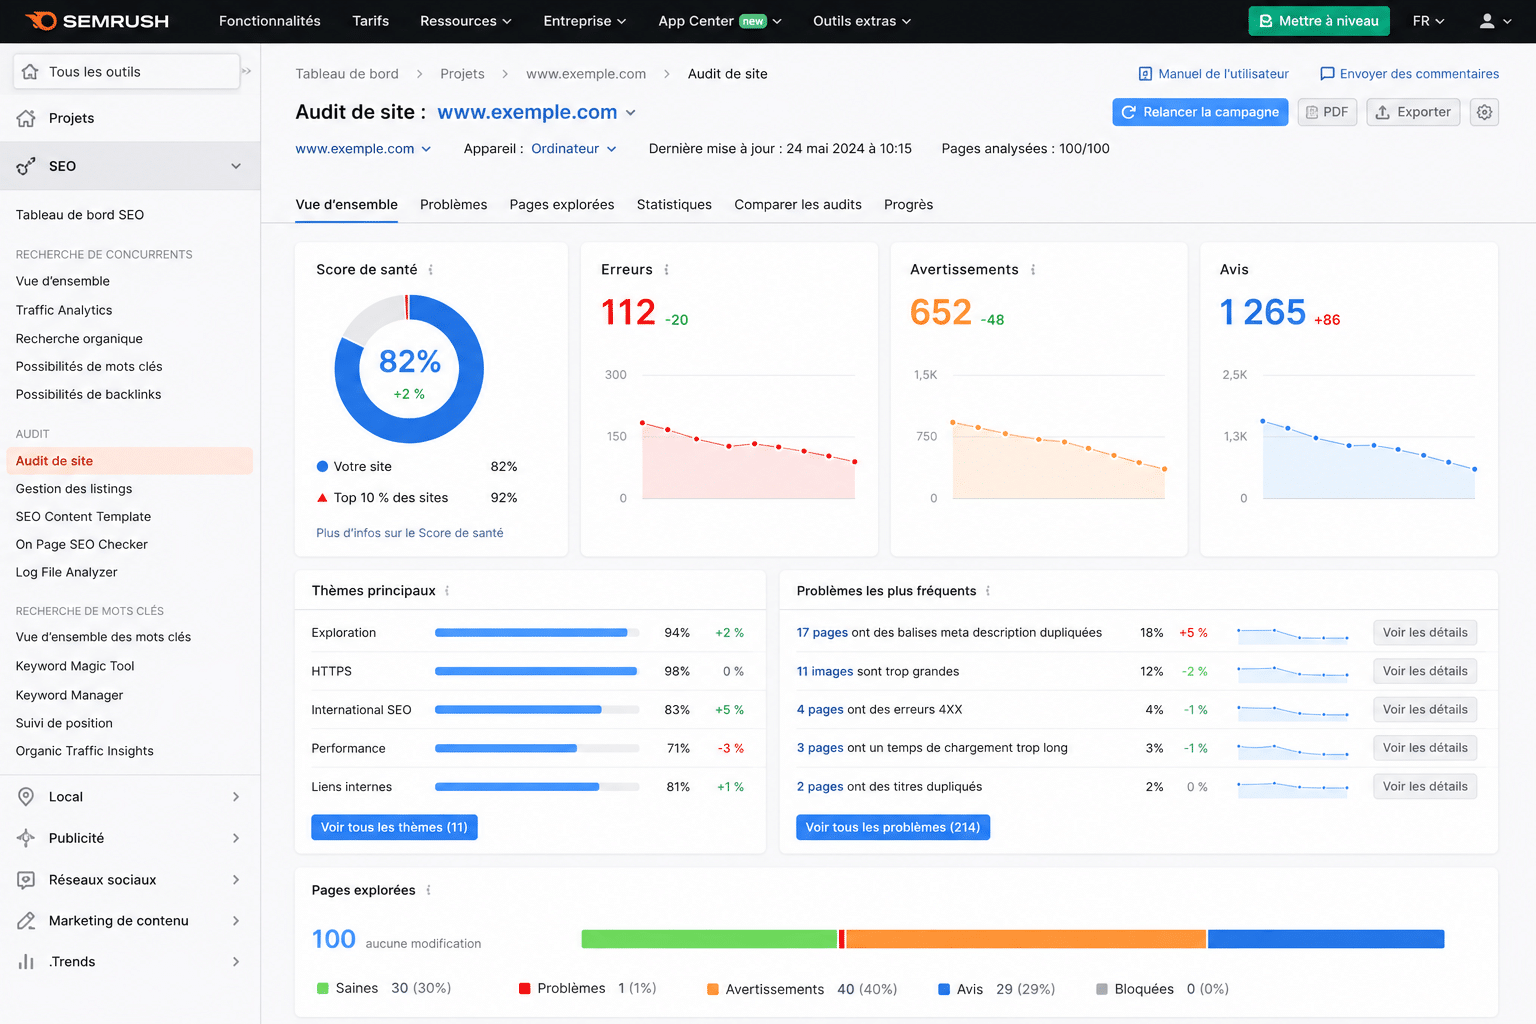
Task: Click Voir tous les thèmes (11)
Action: 394,827
